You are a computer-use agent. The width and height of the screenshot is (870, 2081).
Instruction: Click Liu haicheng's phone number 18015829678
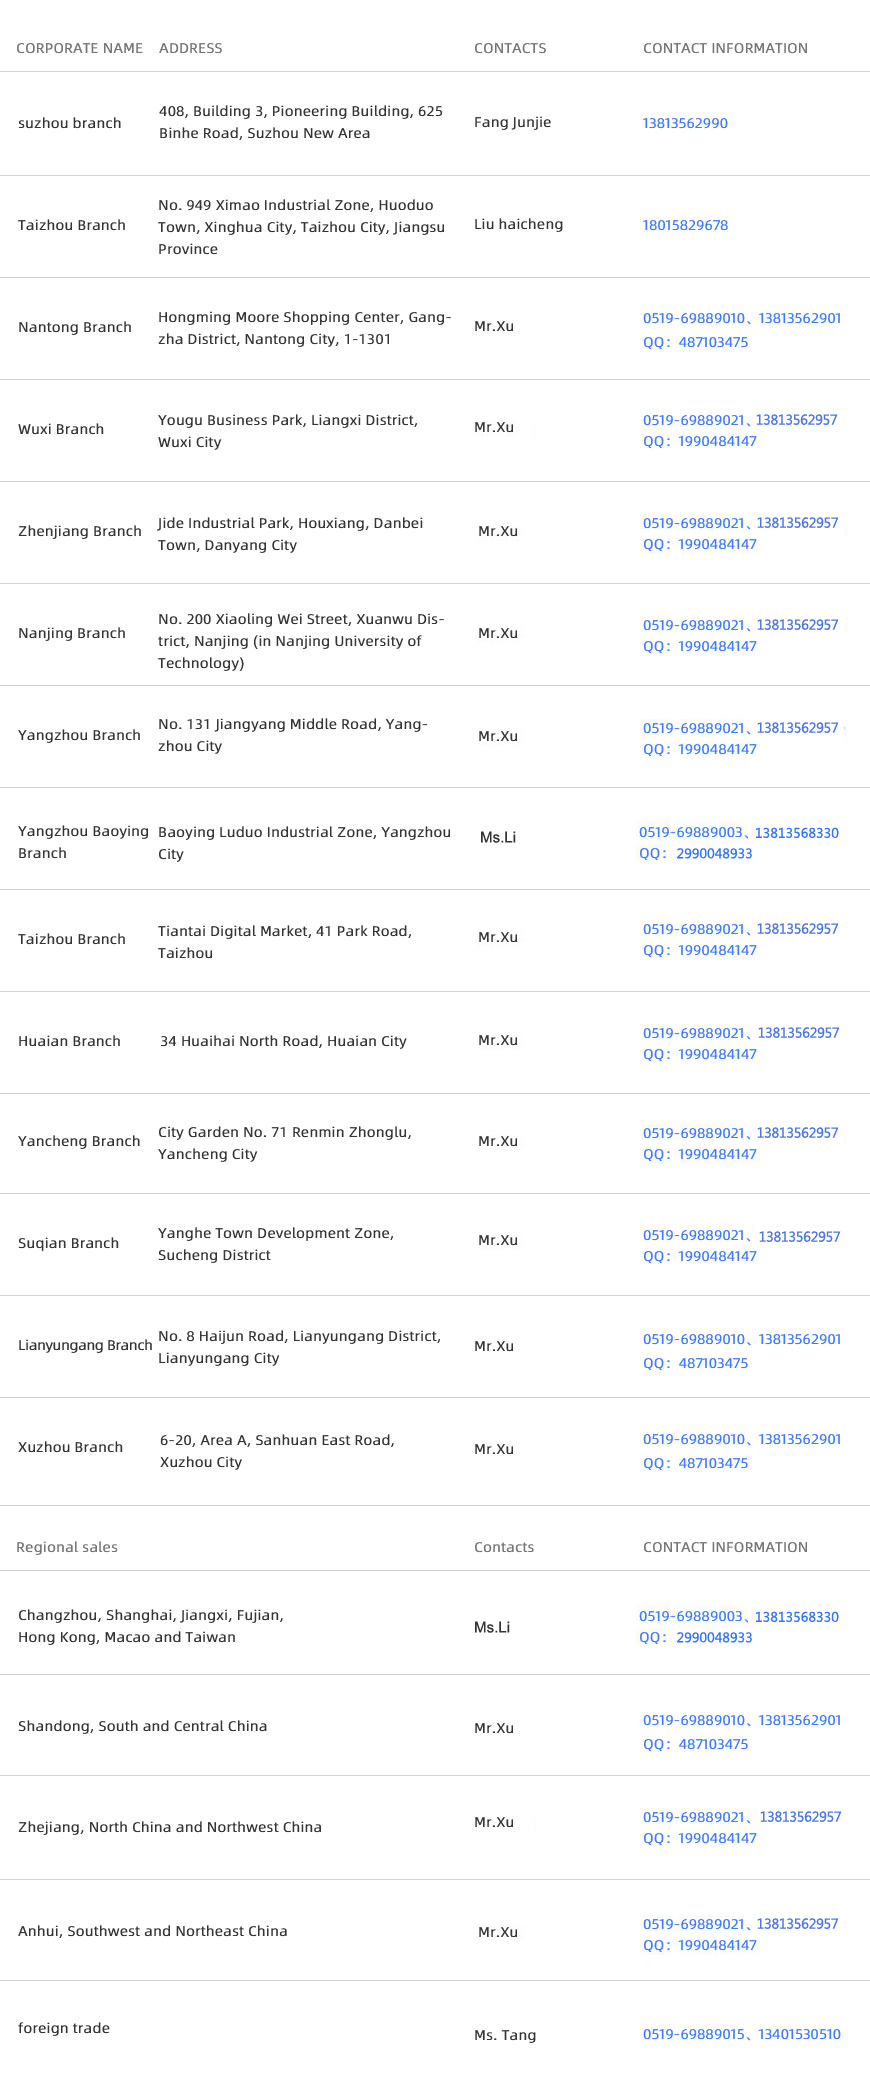[685, 225]
